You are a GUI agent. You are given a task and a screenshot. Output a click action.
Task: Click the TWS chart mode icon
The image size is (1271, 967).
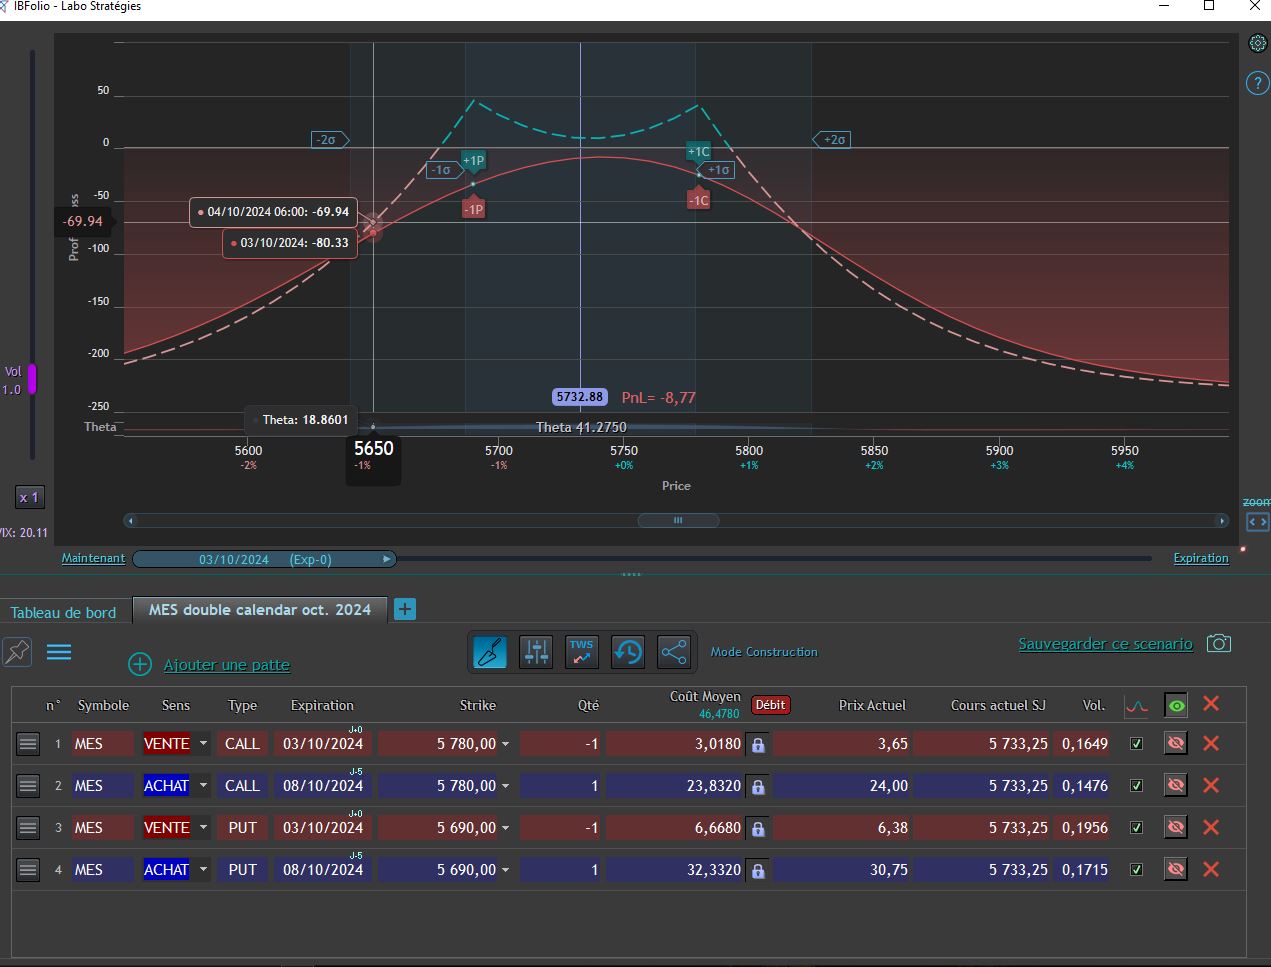(582, 653)
